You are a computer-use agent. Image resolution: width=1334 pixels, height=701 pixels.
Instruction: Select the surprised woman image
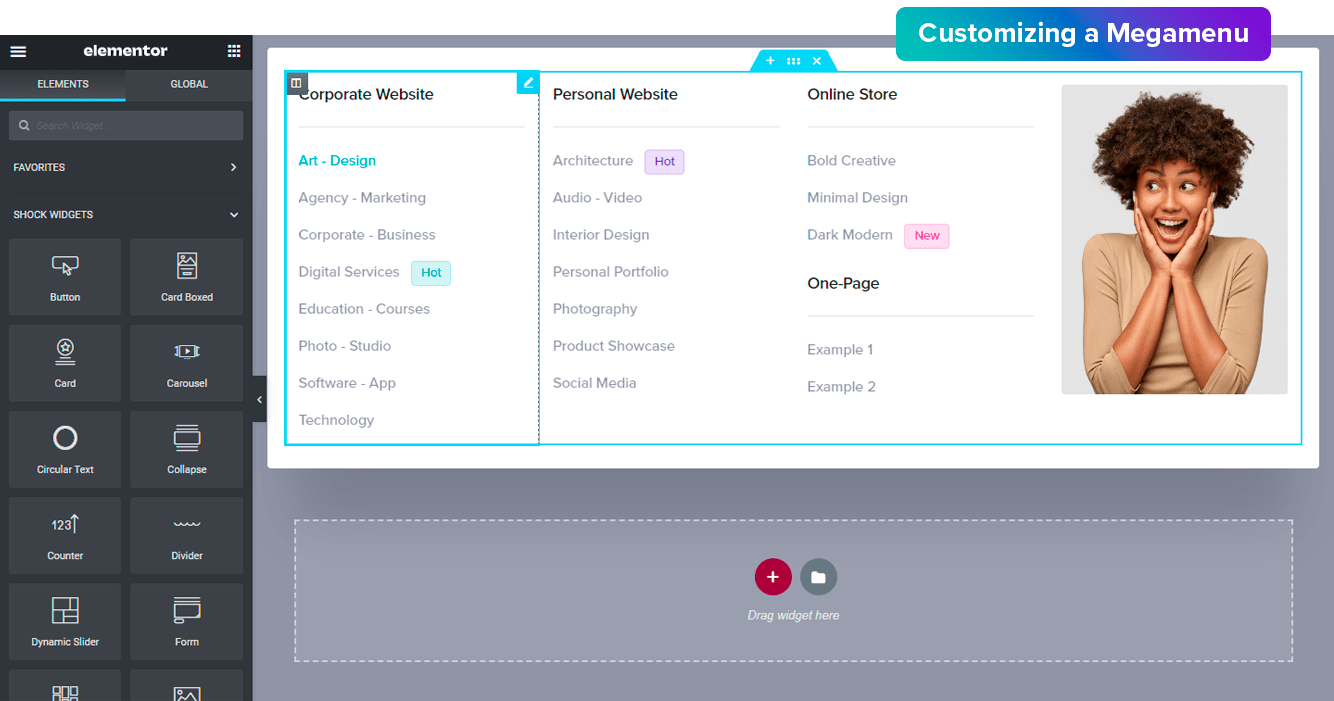(1174, 239)
